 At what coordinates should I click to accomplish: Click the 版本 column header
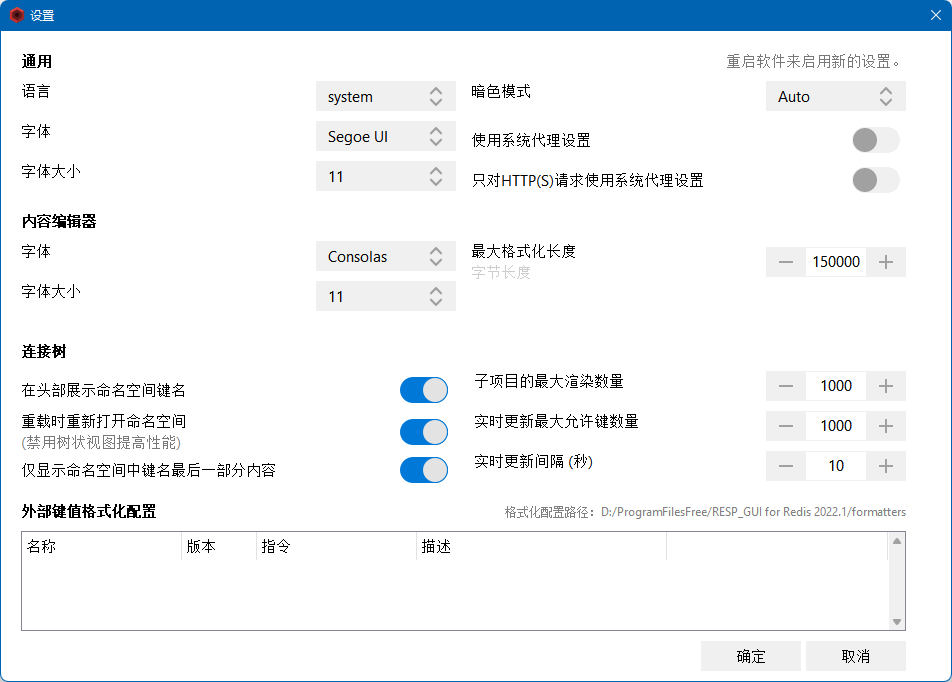click(x=219, y=546)
